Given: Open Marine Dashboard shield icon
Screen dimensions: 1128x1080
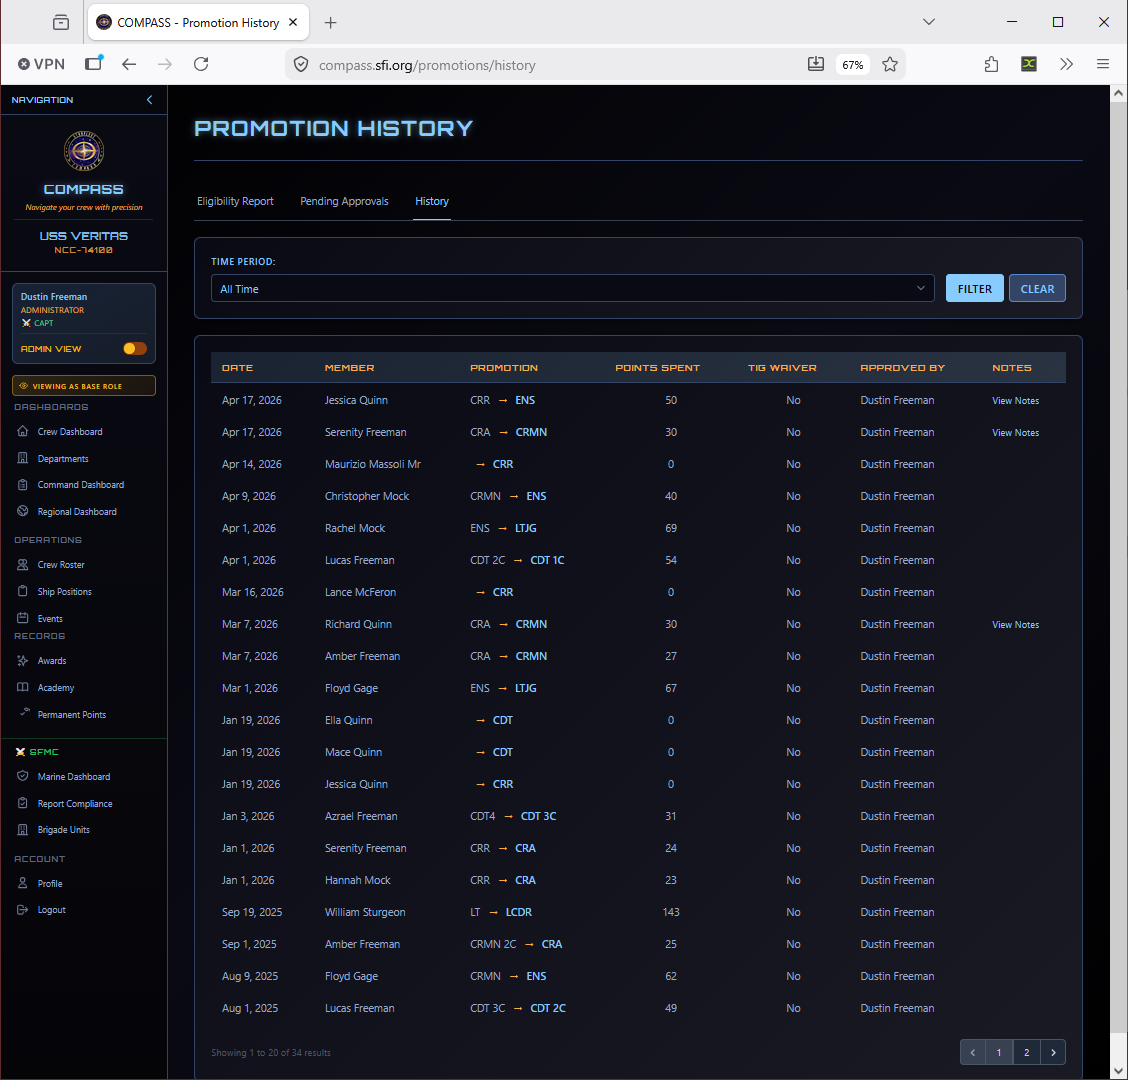Looking at the screenshot, I should [x=22, y=776].
